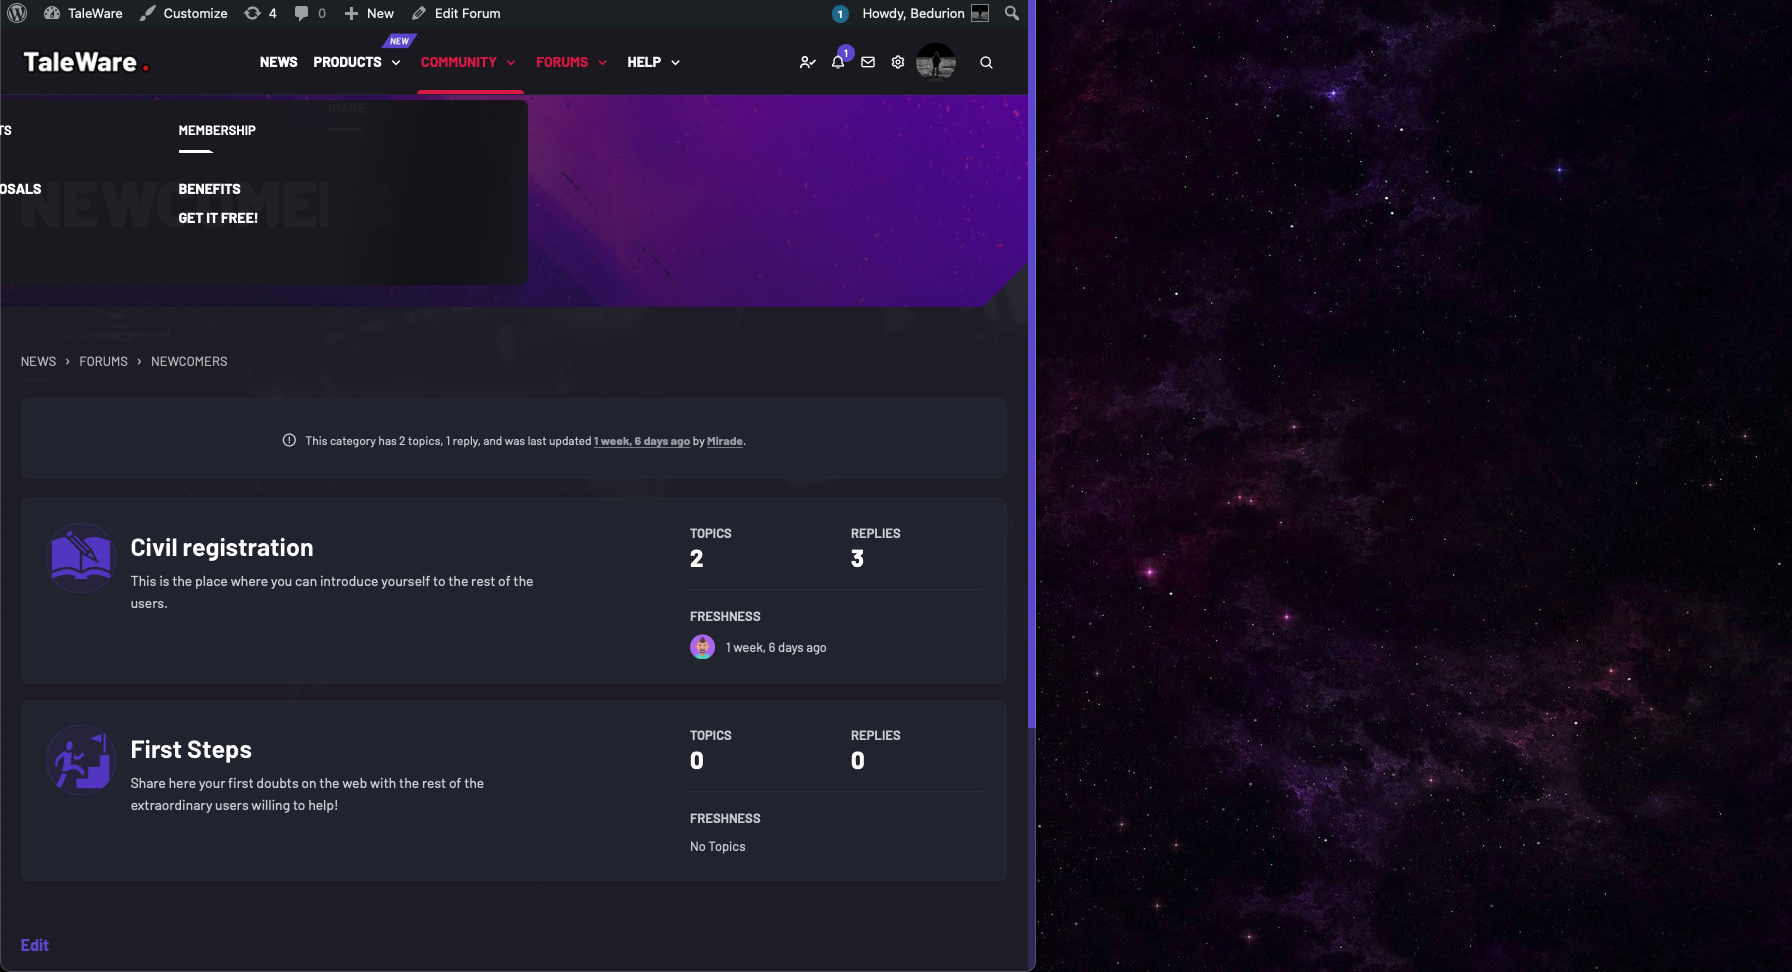Select BENEFITS in the dropdown panel
Screen dimensions: 1792x972
point(209,189)
